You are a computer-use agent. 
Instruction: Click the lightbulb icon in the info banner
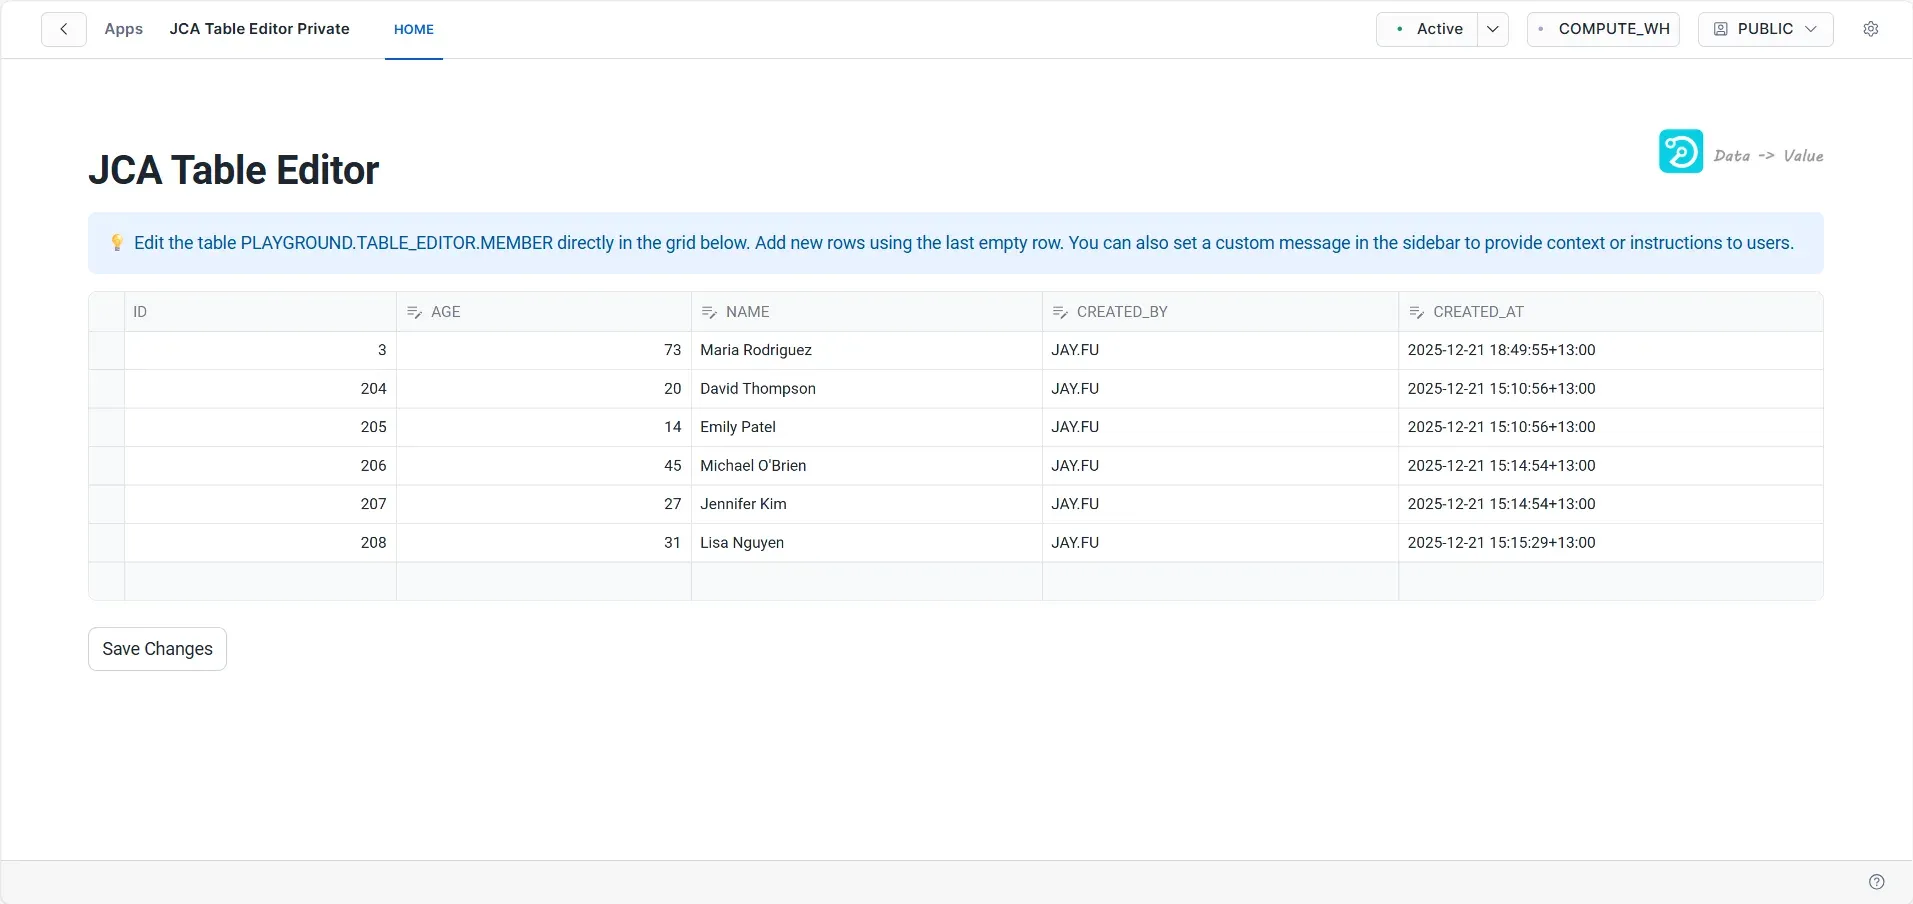tap(117, 242)
